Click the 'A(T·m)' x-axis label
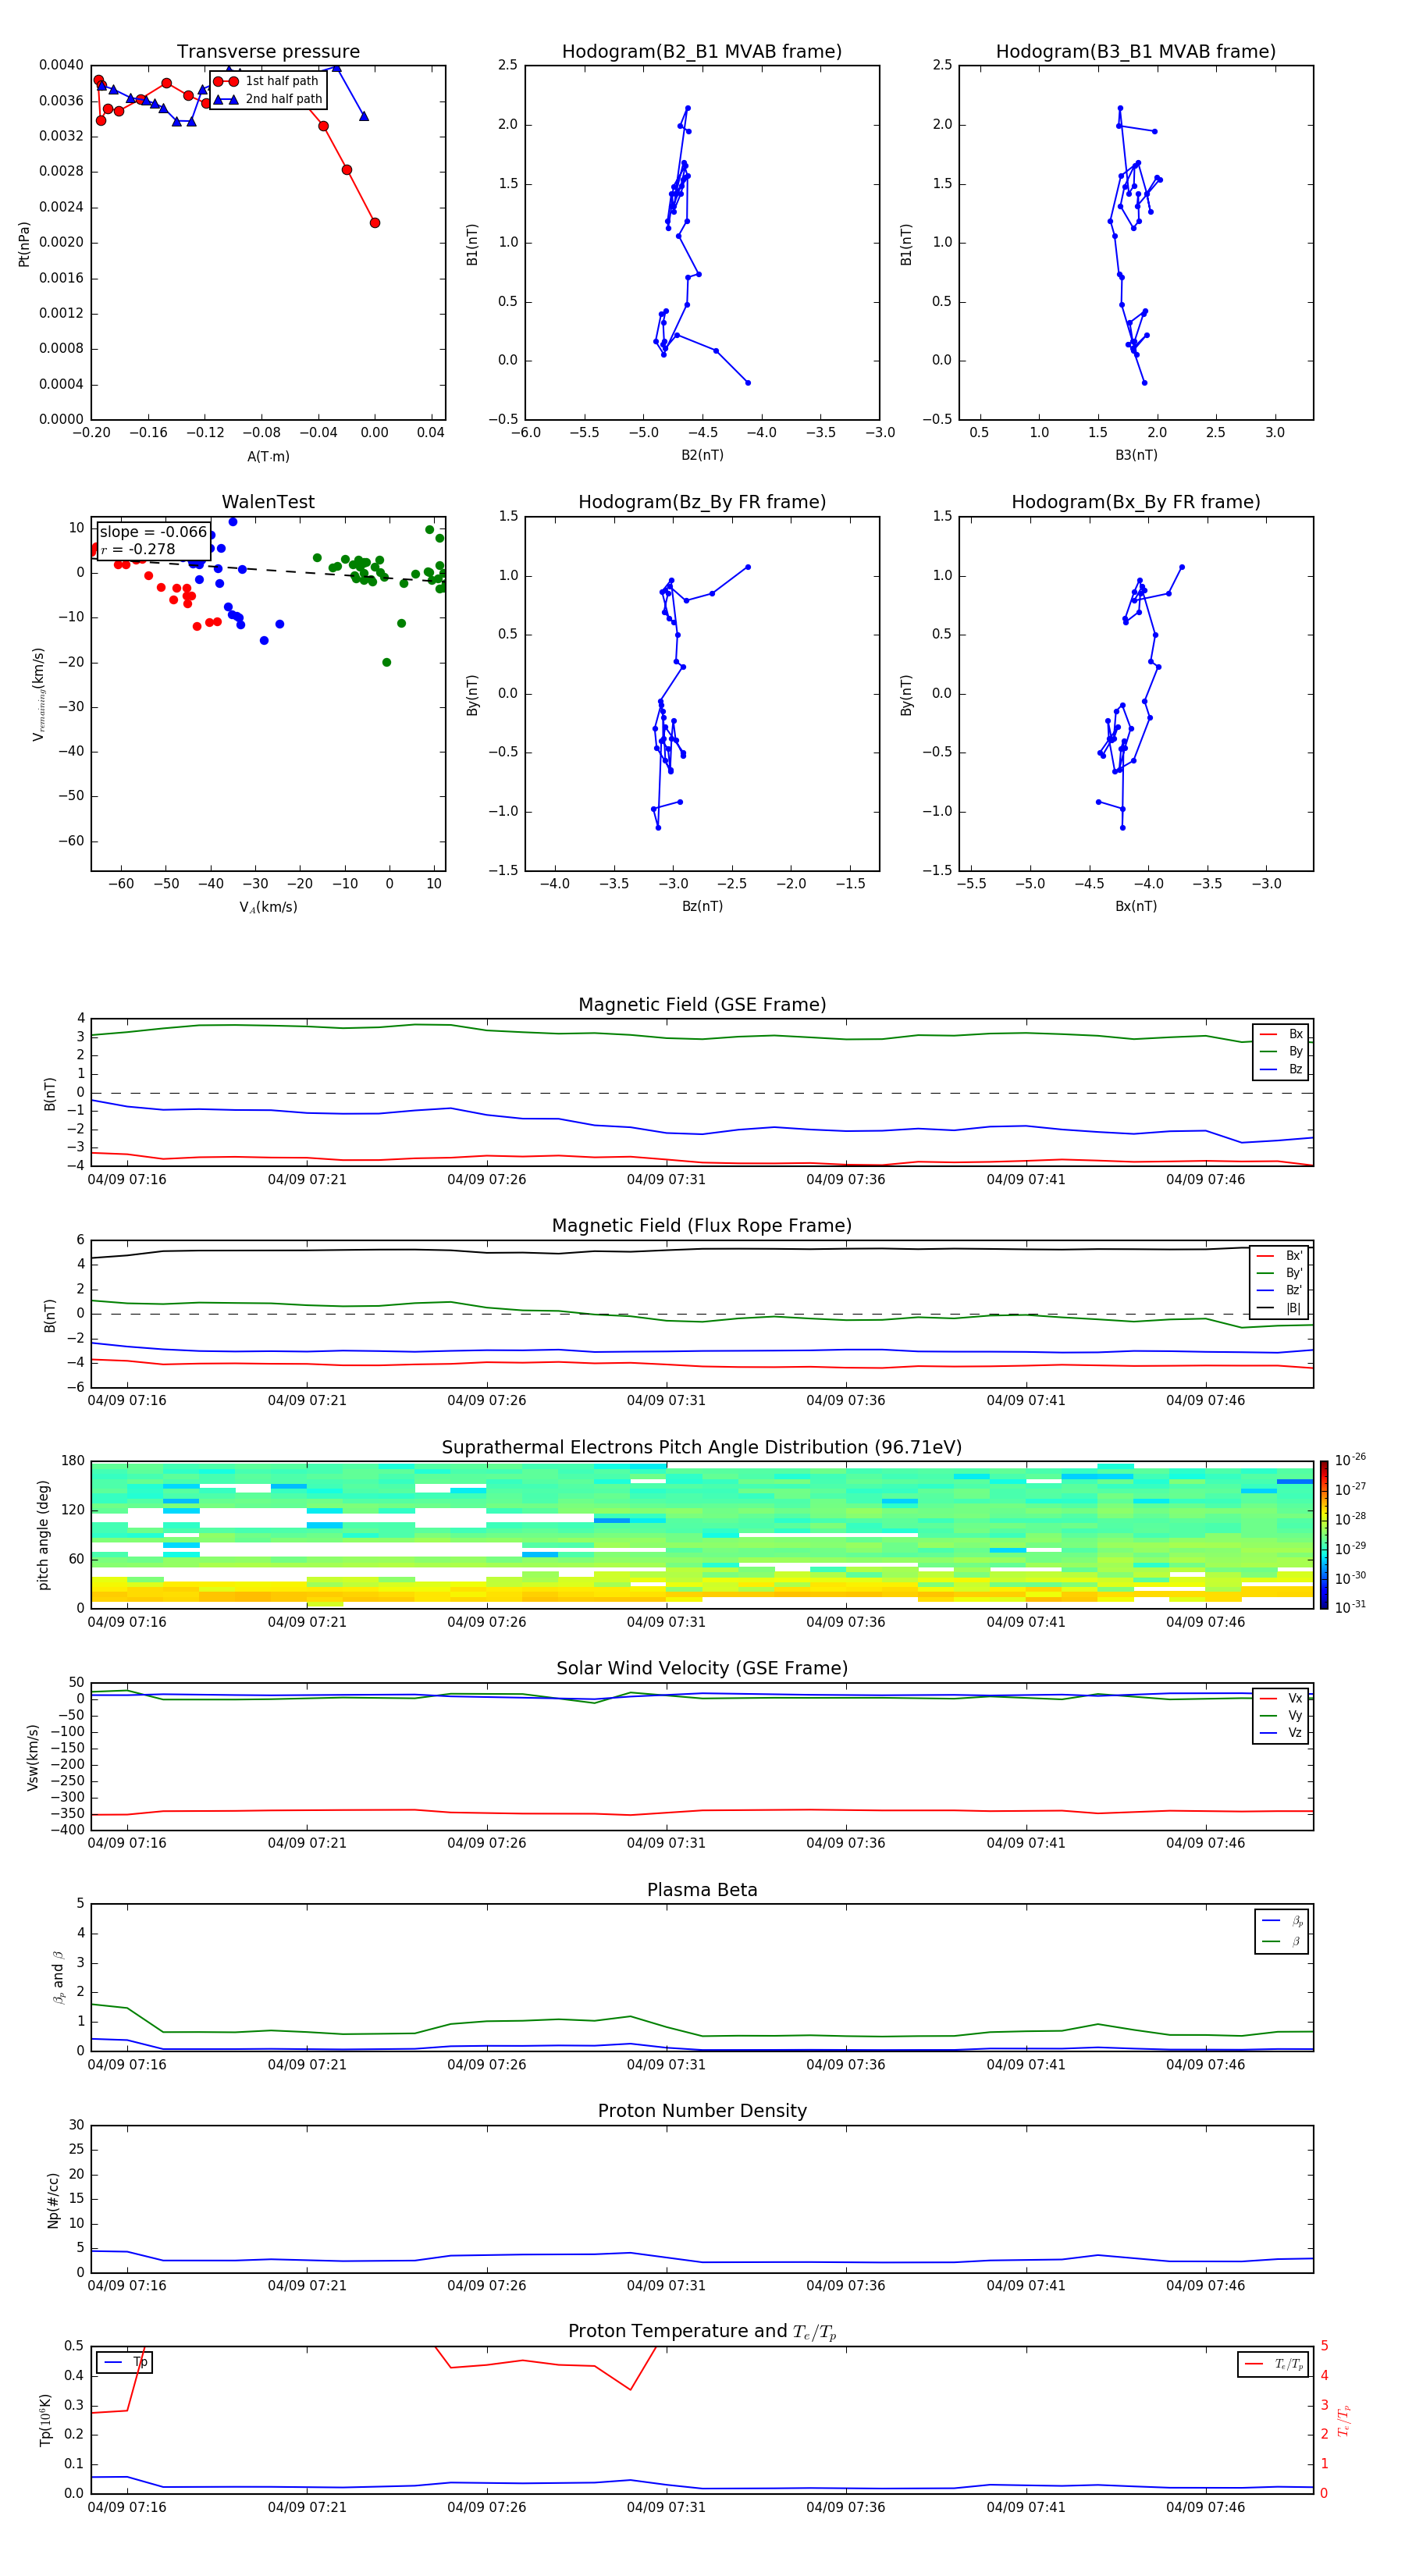Viewport: 1405px width, 2576px height. (268, 456)
